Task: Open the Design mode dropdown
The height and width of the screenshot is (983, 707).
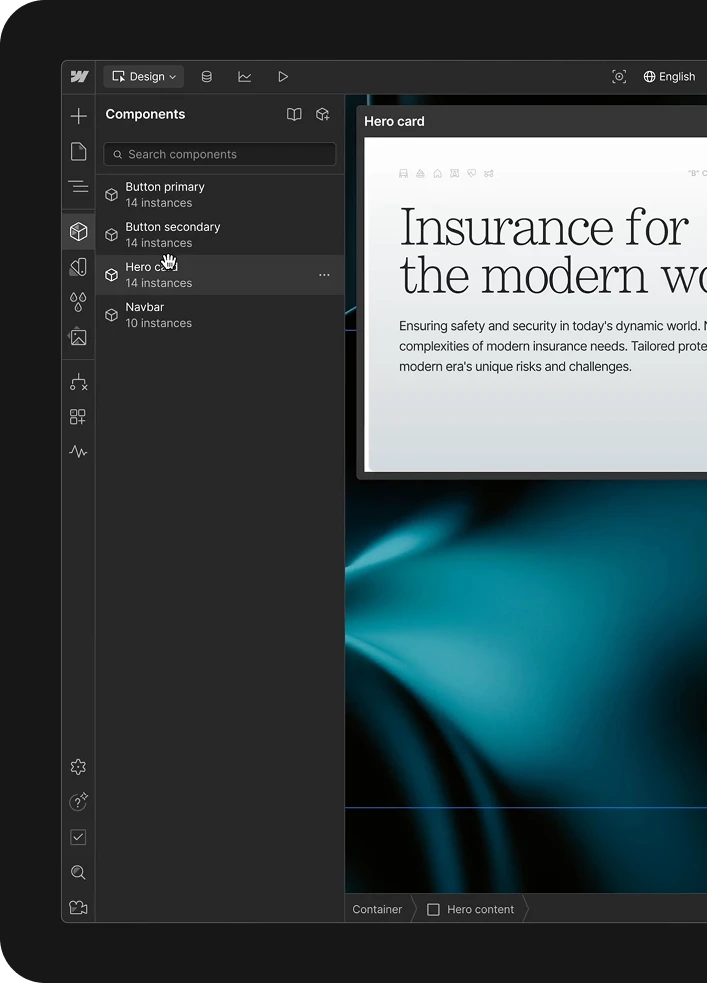Action: tap(144, 77)
